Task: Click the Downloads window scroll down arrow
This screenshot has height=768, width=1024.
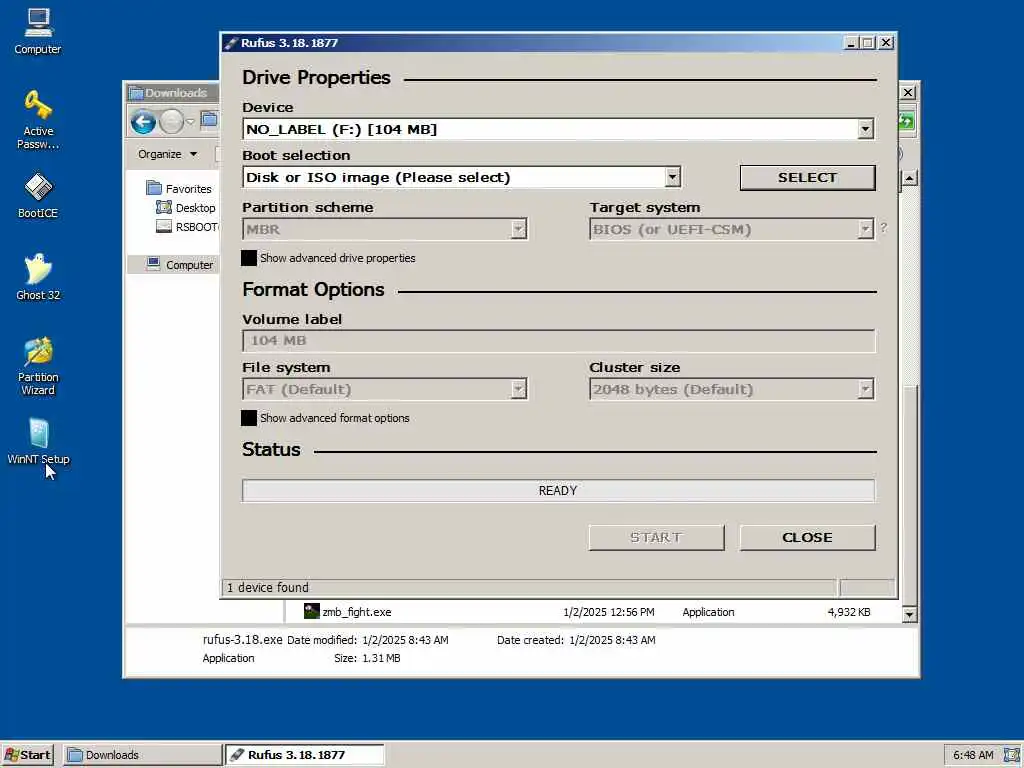Action: coord(908,614)
